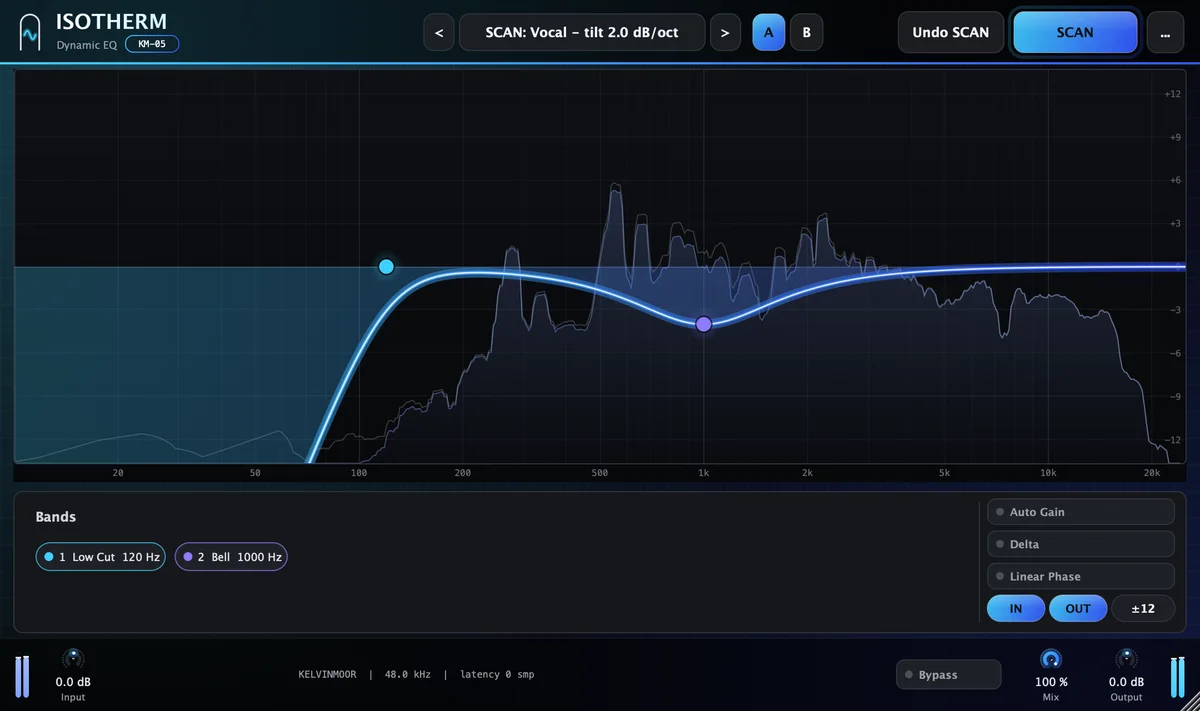Change the ±12 display range

1143,608
